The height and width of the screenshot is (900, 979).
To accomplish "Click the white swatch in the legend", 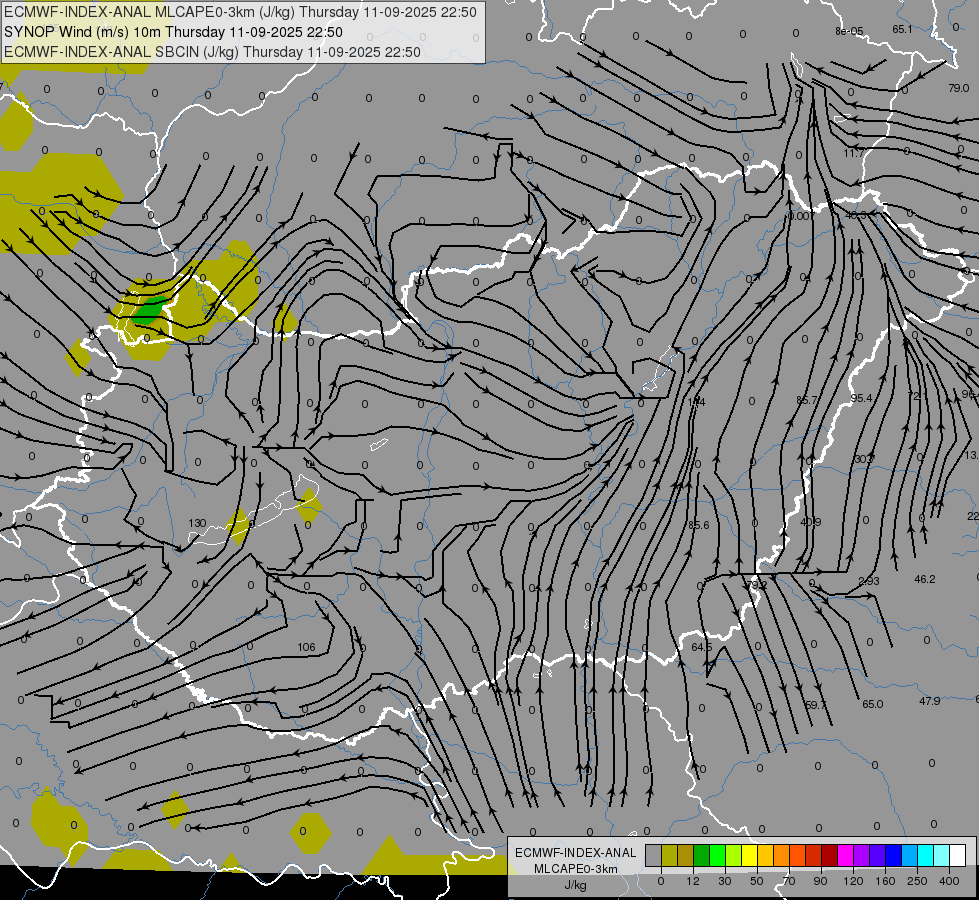I will 957,855.
